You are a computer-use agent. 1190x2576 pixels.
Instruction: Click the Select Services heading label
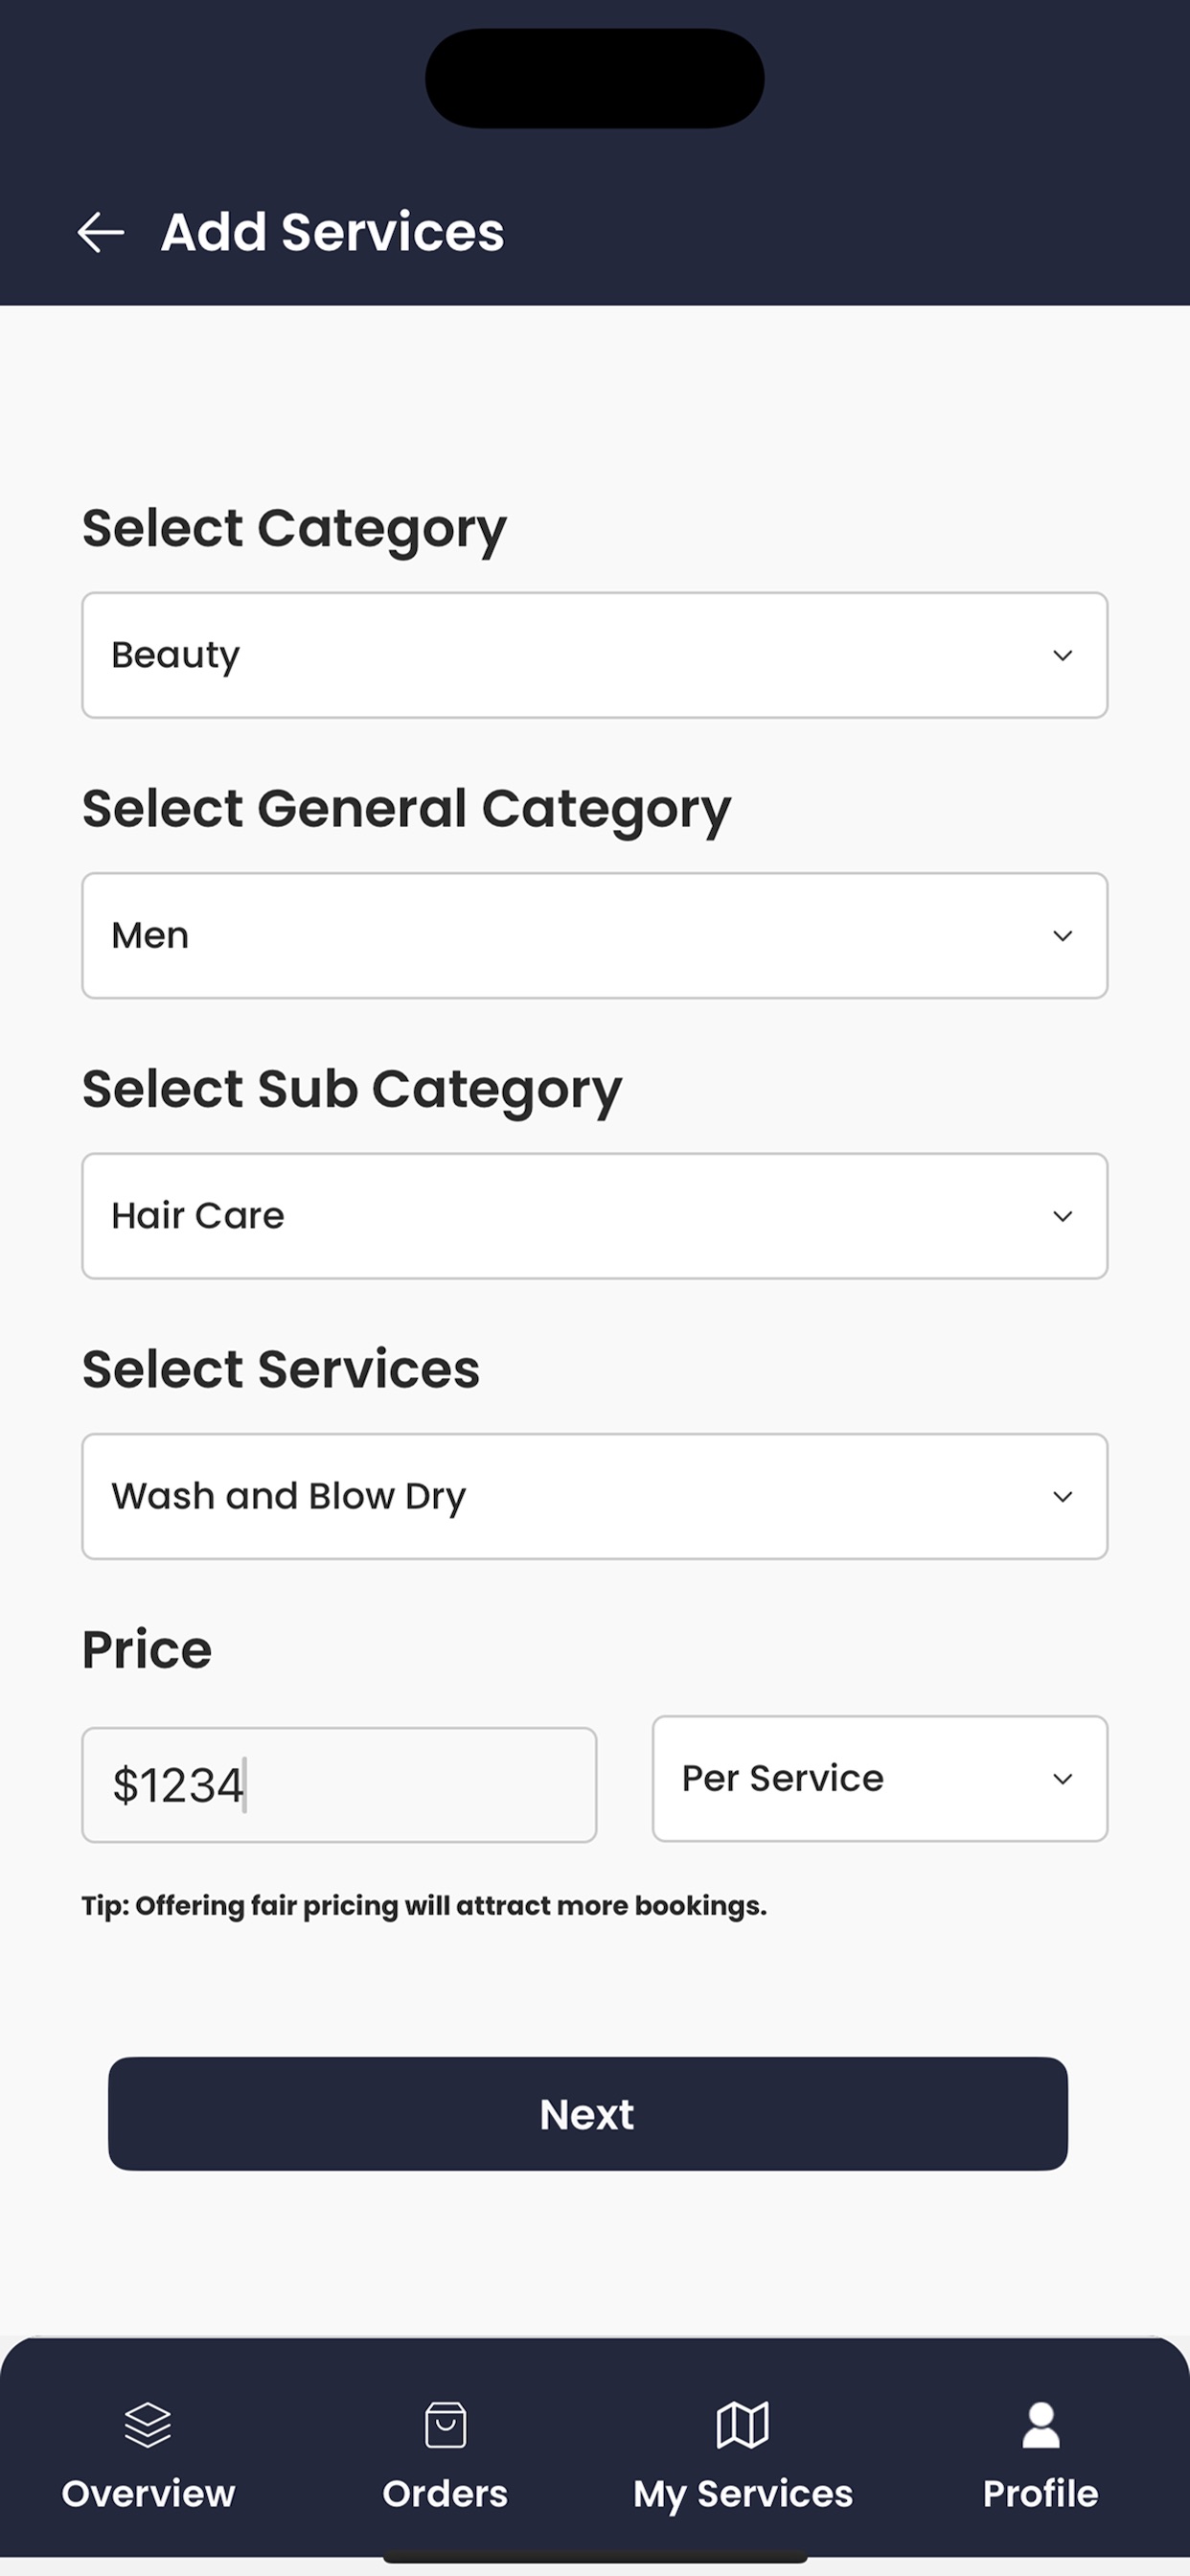[x=281, y=1369]
